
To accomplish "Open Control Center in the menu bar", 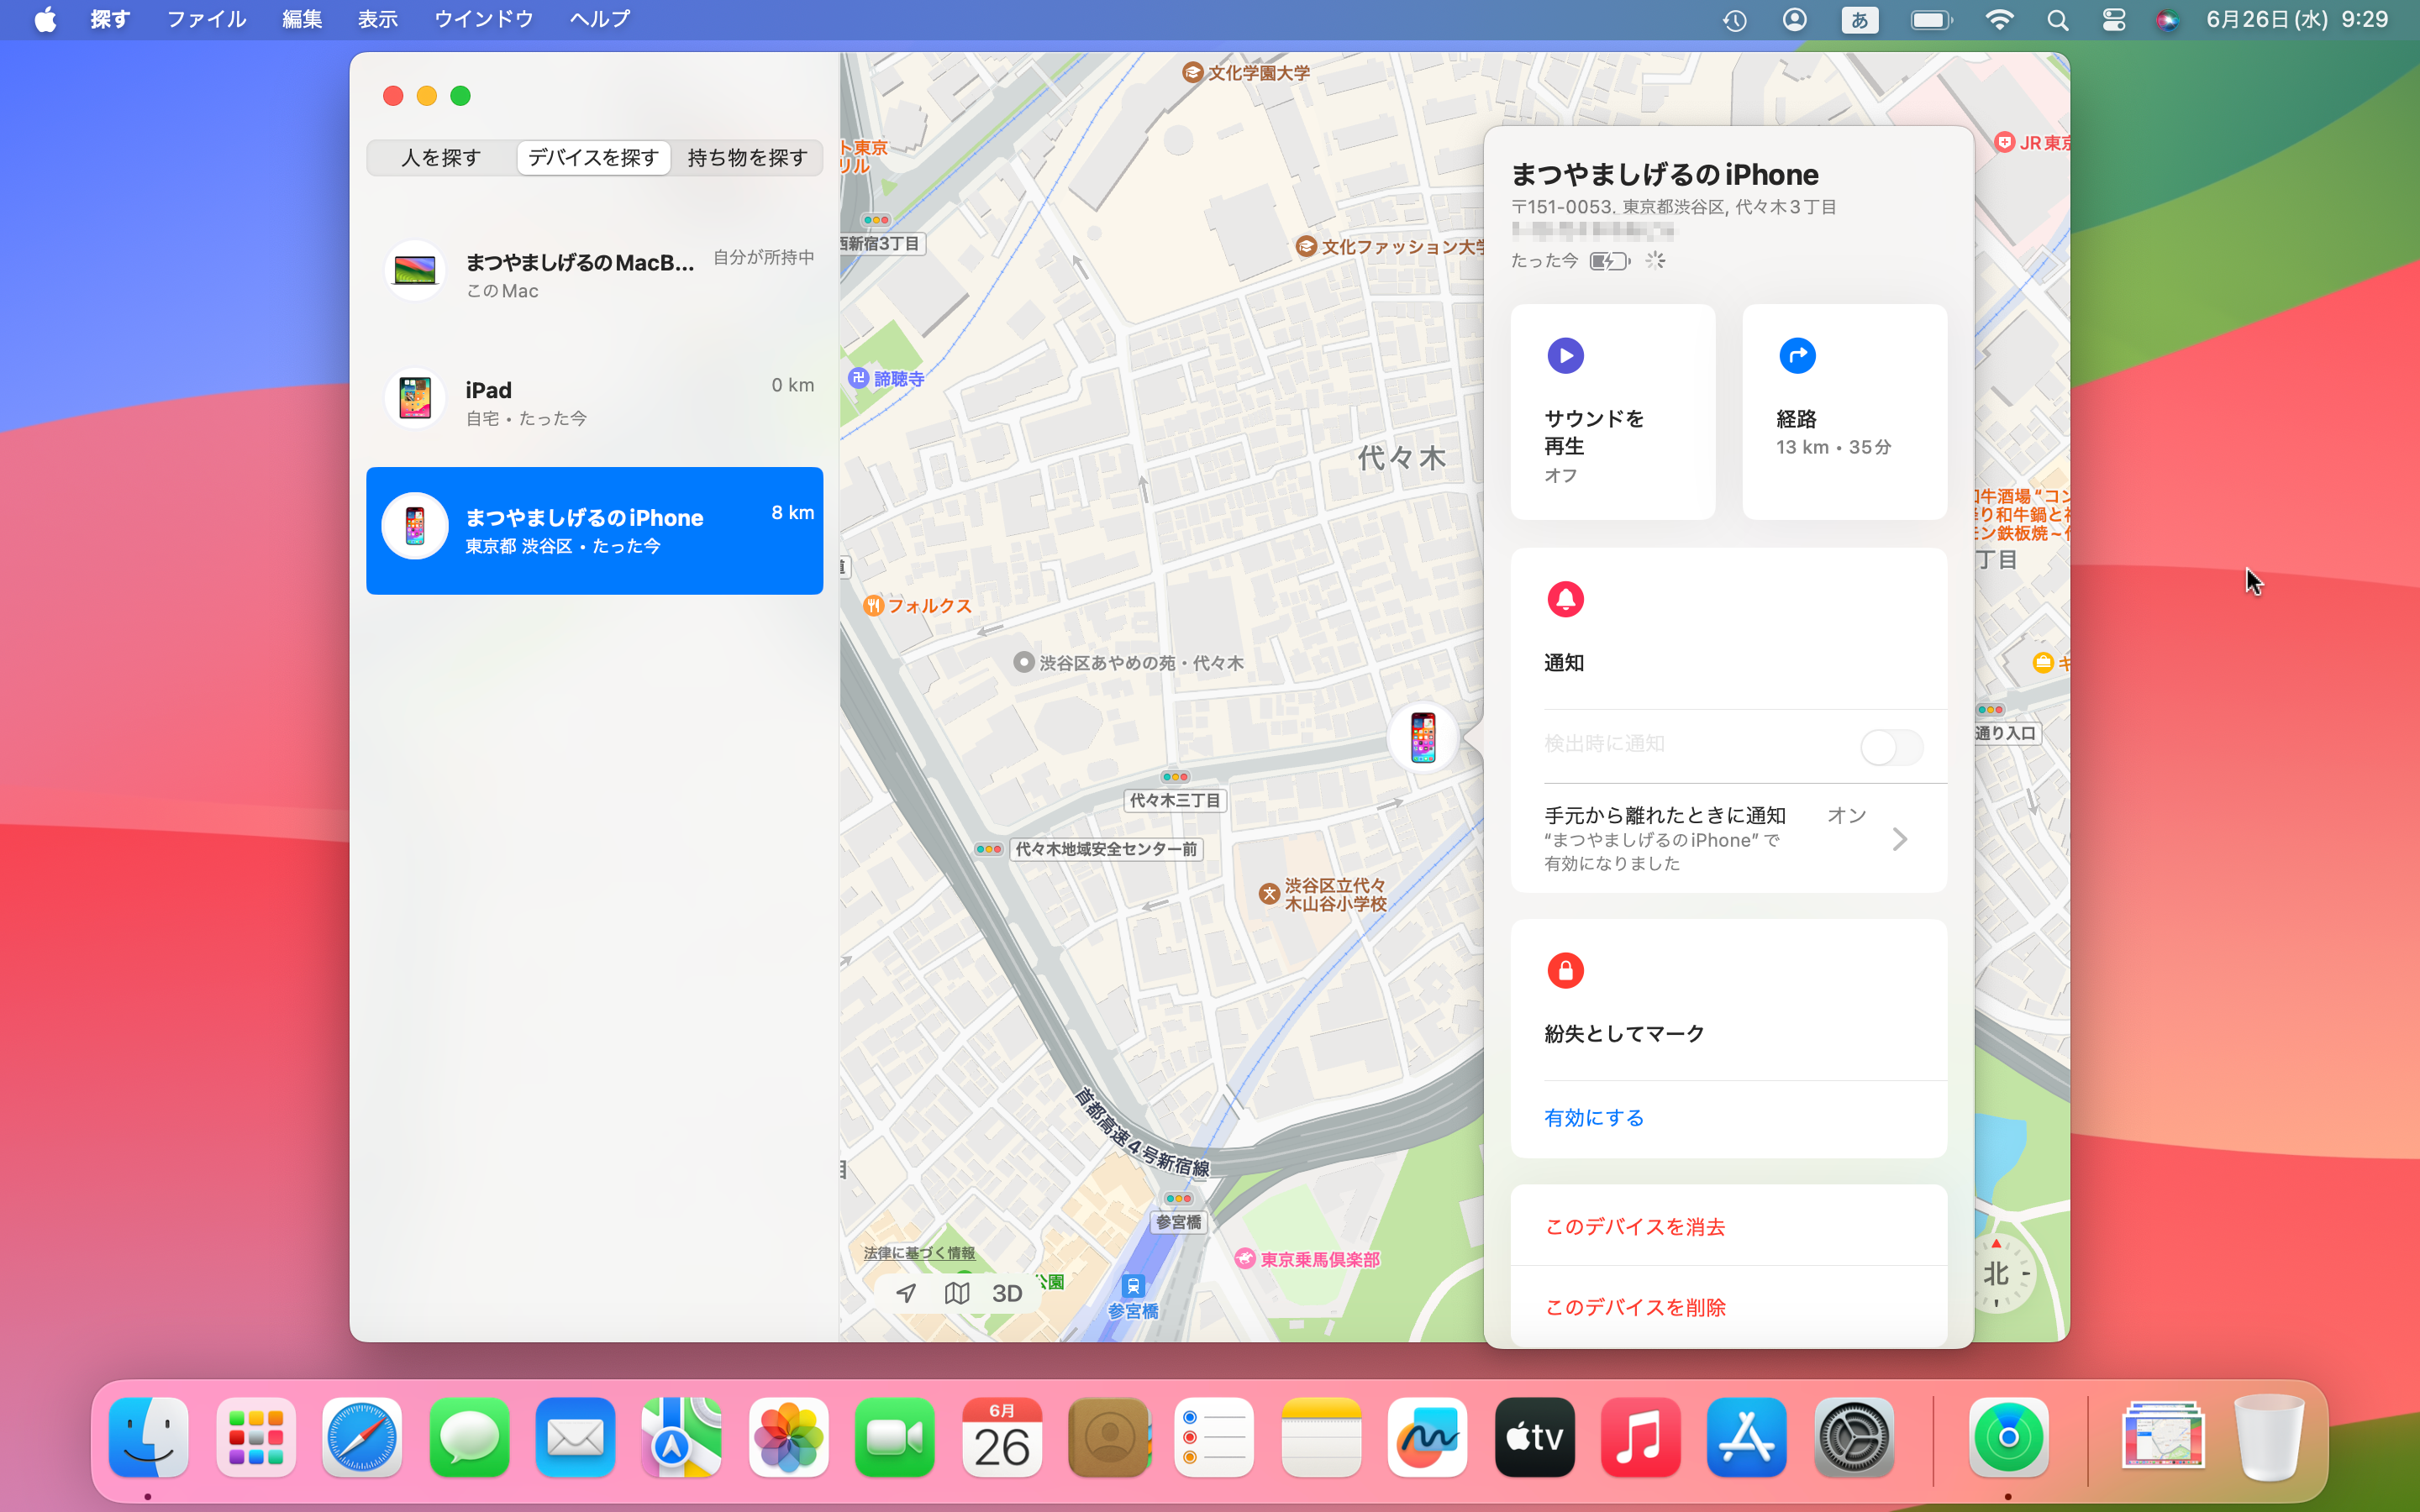I will (2113, 20).
